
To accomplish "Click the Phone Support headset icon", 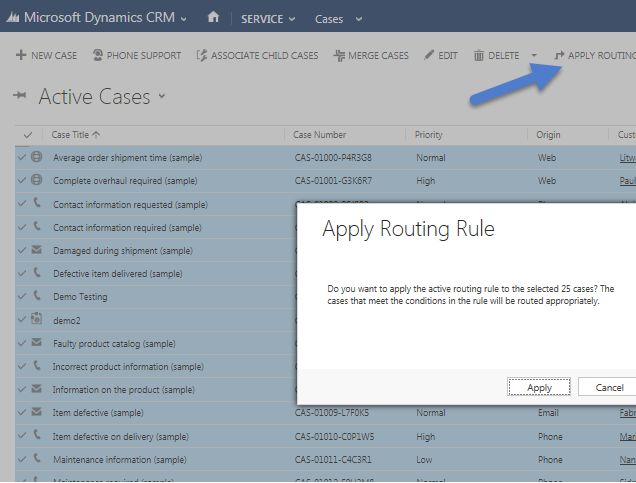I will pos(98,55).
